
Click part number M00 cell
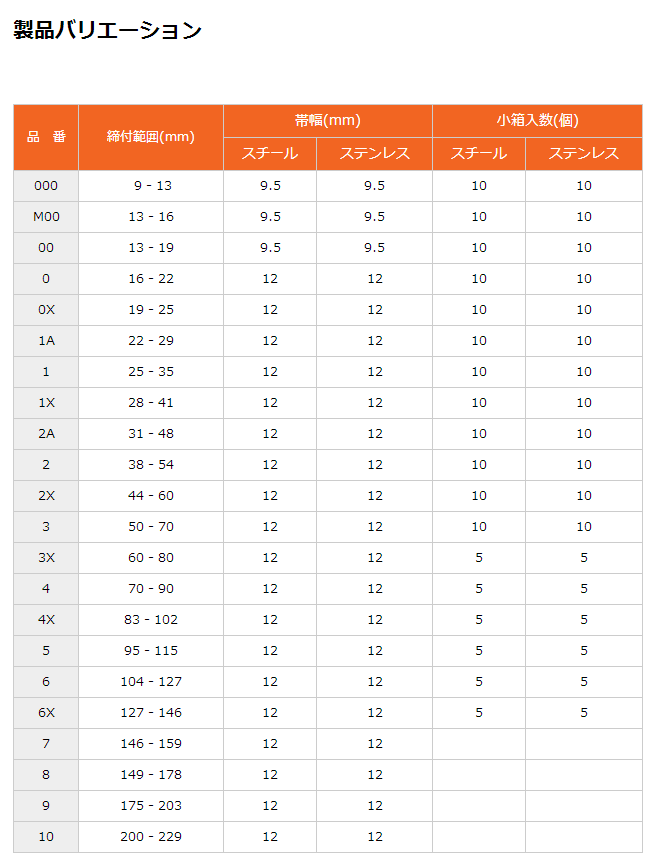(46, 217)
